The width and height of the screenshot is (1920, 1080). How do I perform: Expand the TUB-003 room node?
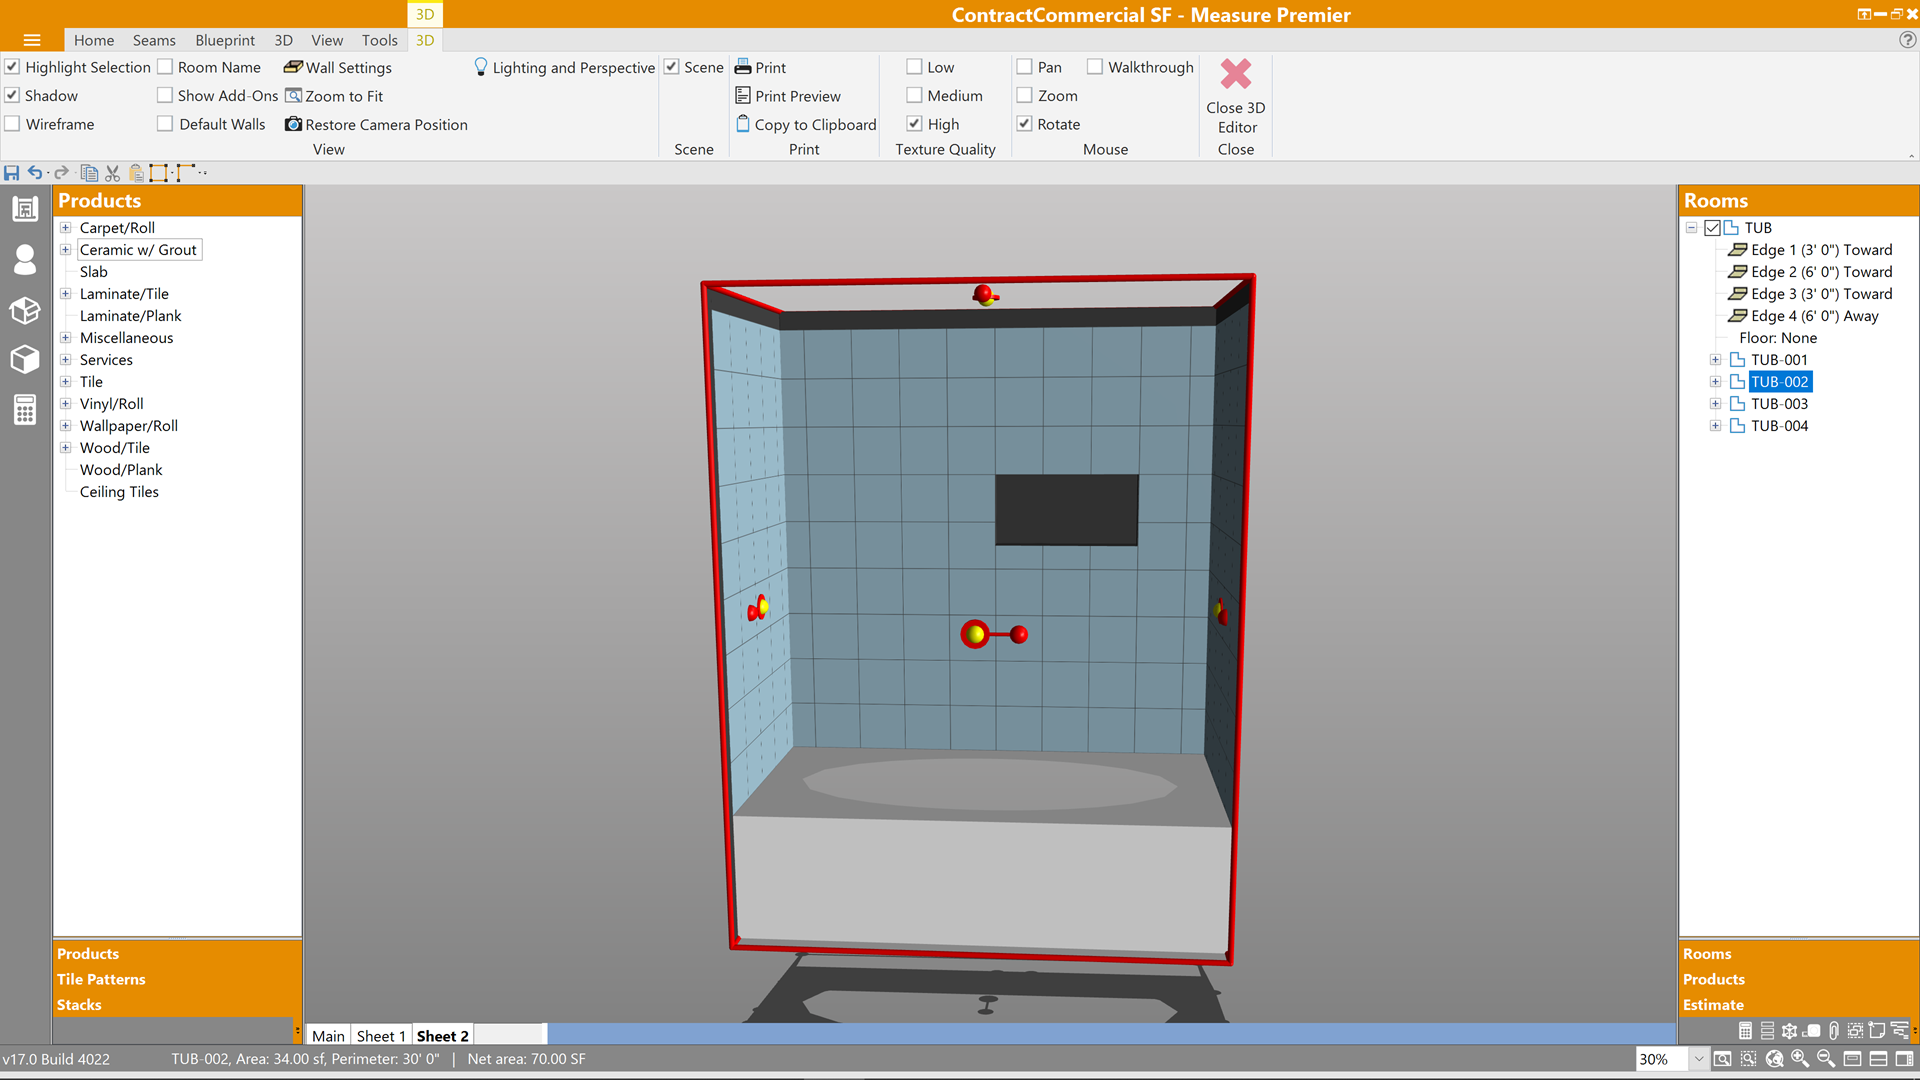pyautogui.click(x=1715, y=404)
